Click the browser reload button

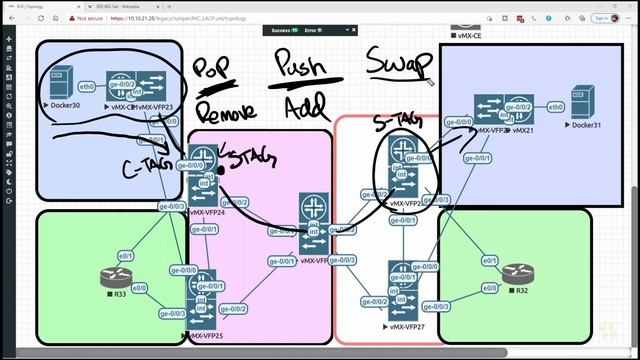pyautogui.click(x=41, y=18)
